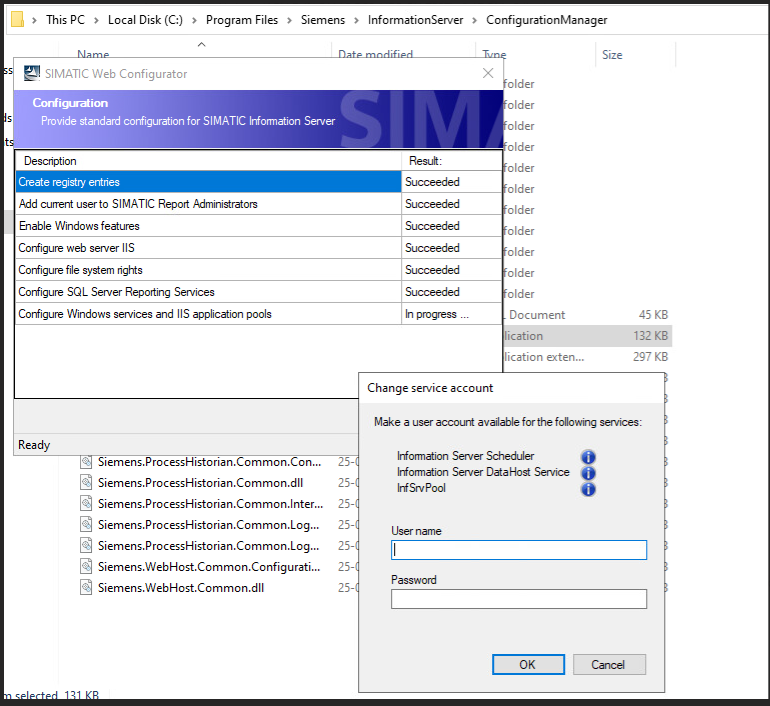Click the info icon next to InfSrvPool

(588, 489)
